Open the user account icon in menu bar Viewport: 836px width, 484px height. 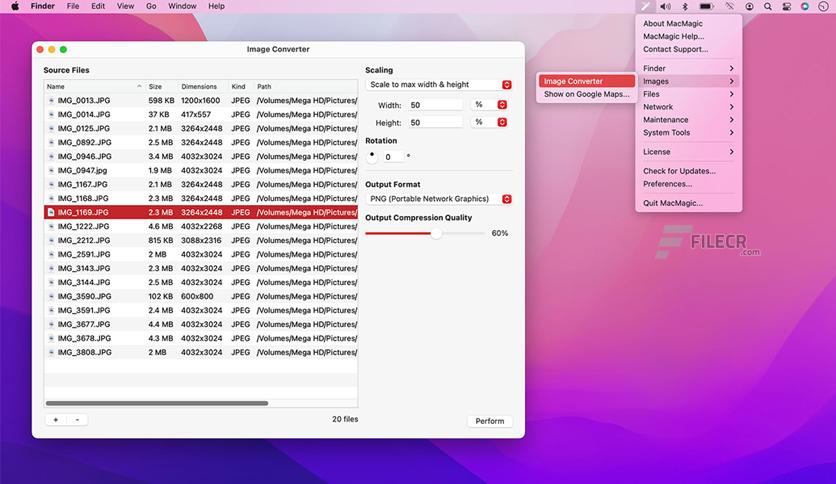(x=749, y=6)
